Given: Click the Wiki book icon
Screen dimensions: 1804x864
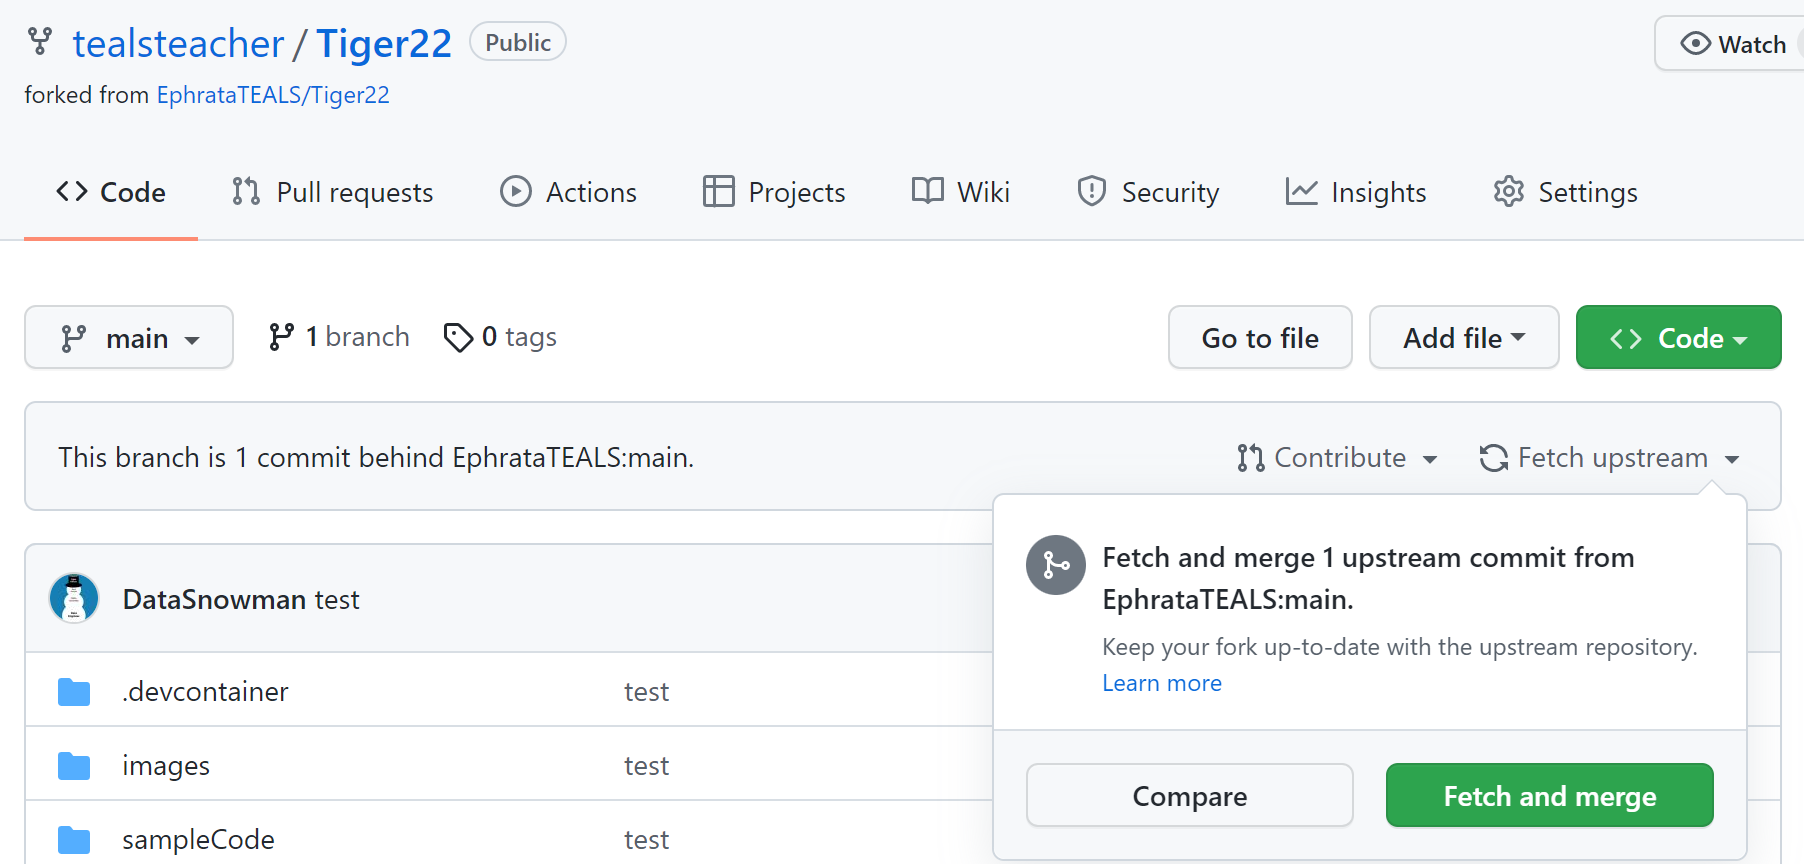Looking at the screenshot, I should pos(927,190).
